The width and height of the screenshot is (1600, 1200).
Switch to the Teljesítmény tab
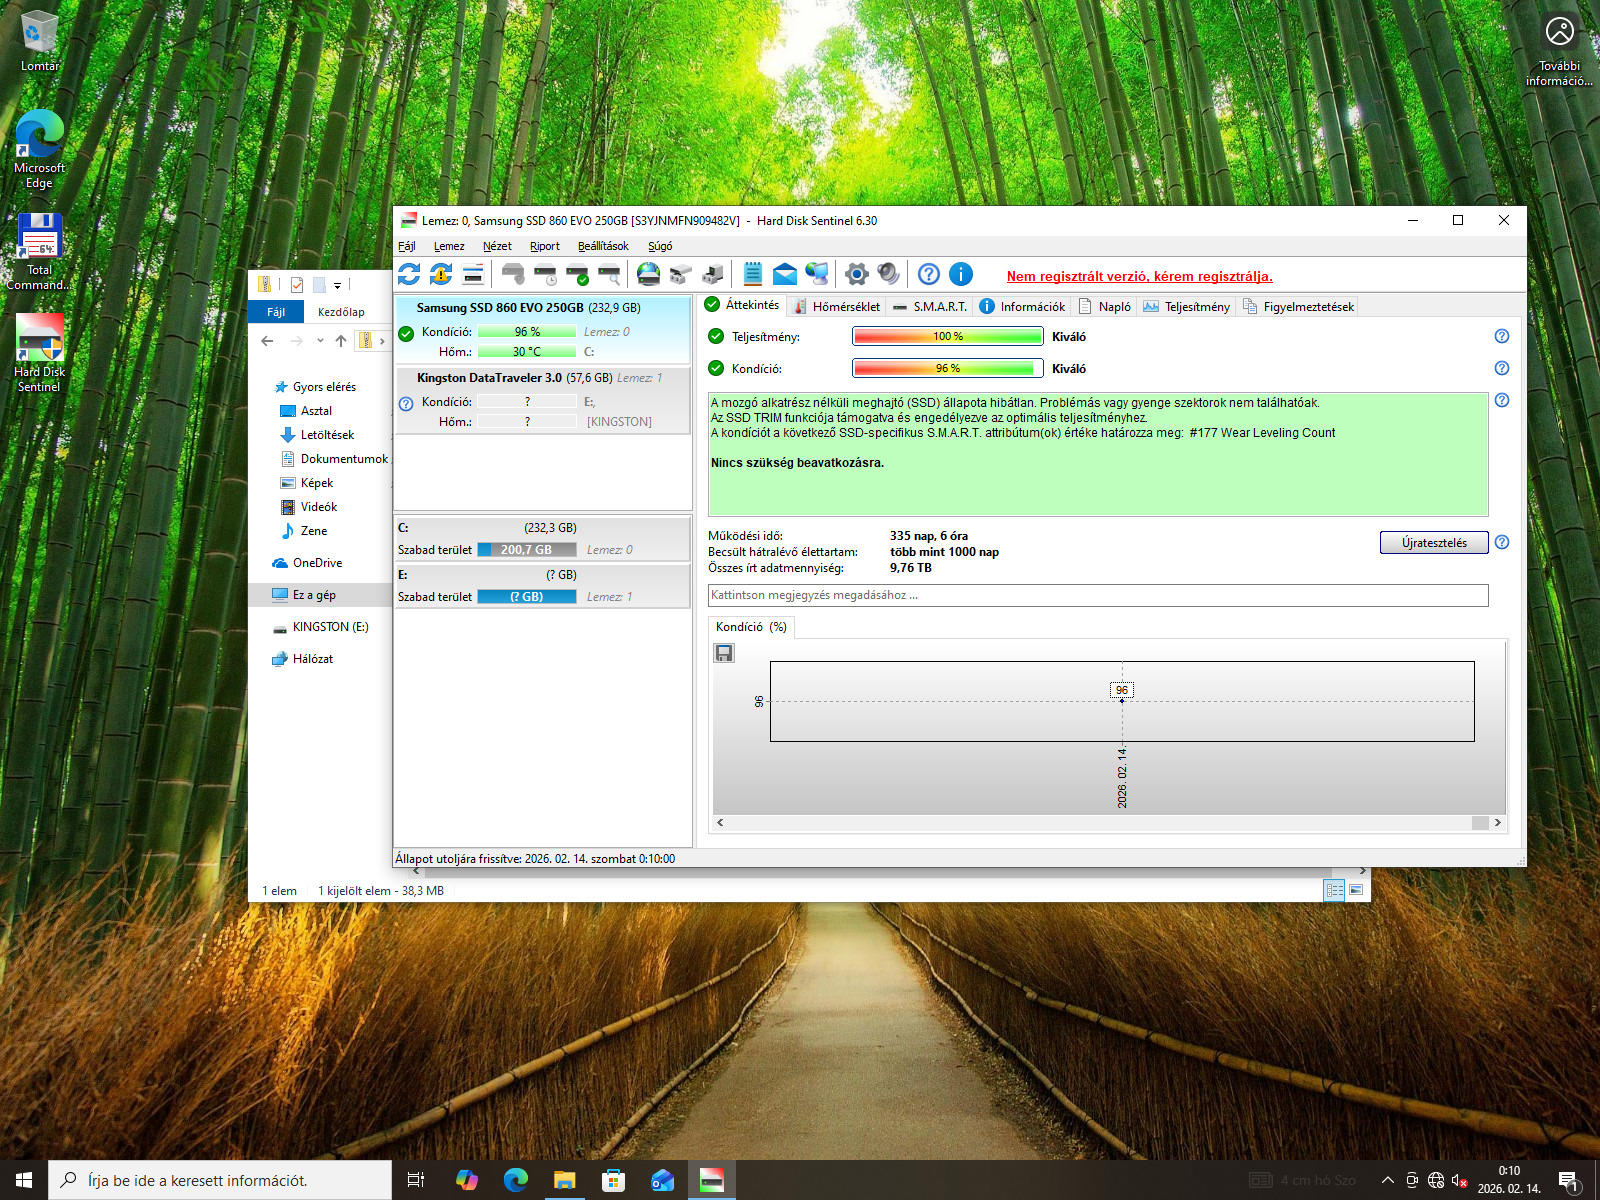(x=1187, y=307)
